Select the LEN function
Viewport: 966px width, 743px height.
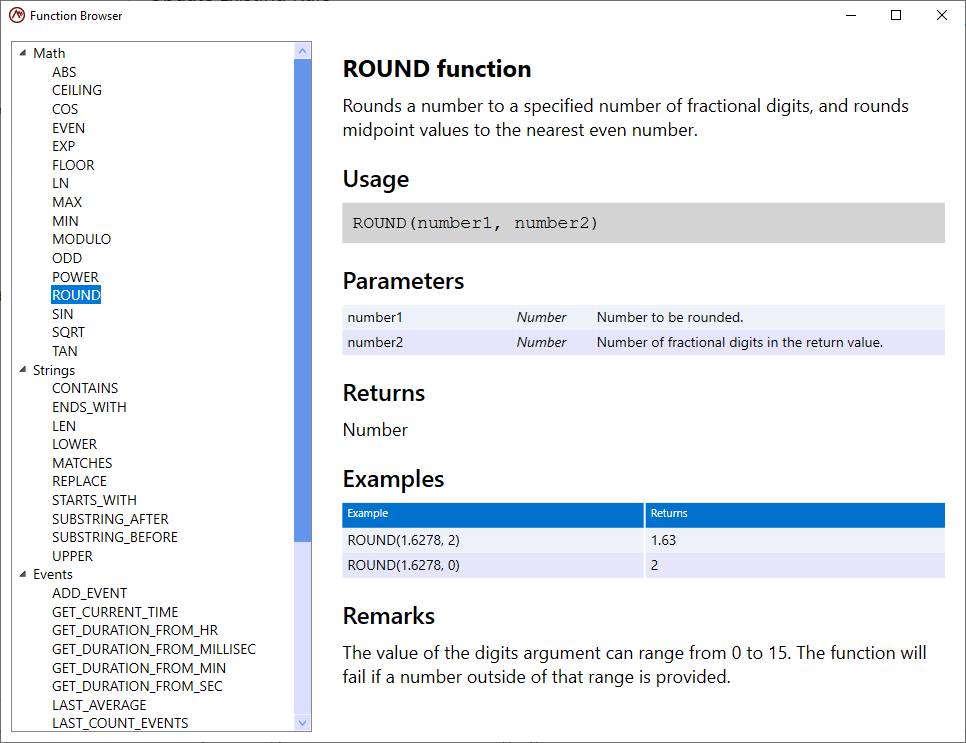[64, 426]
